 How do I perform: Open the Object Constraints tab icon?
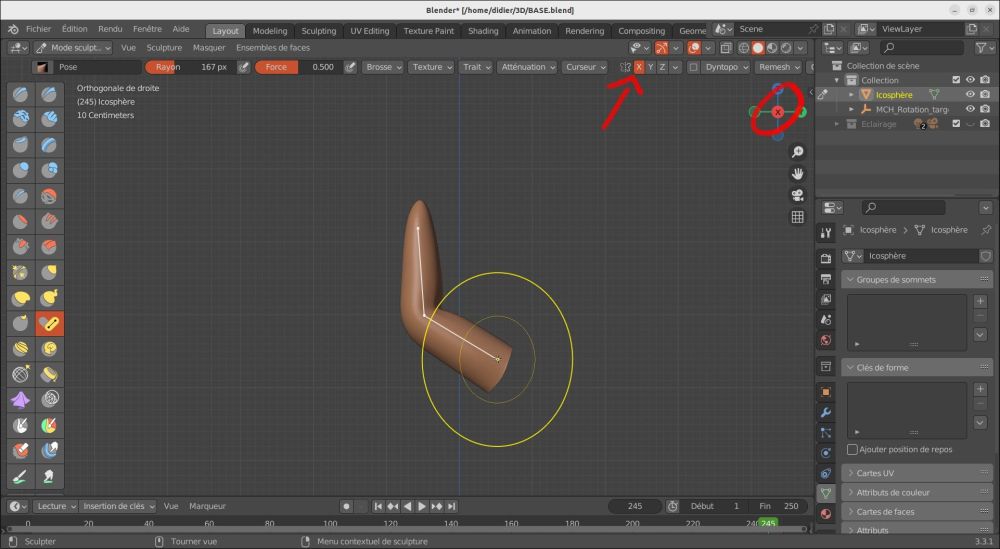[x=826, y=473]
